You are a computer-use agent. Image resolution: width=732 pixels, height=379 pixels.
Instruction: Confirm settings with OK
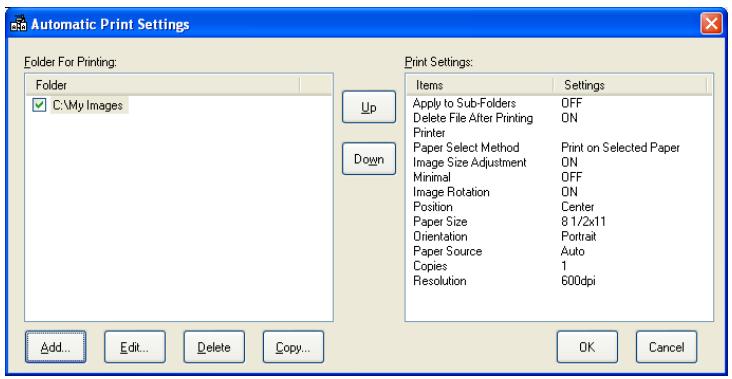pyautogui.click(x=587, y=347)
